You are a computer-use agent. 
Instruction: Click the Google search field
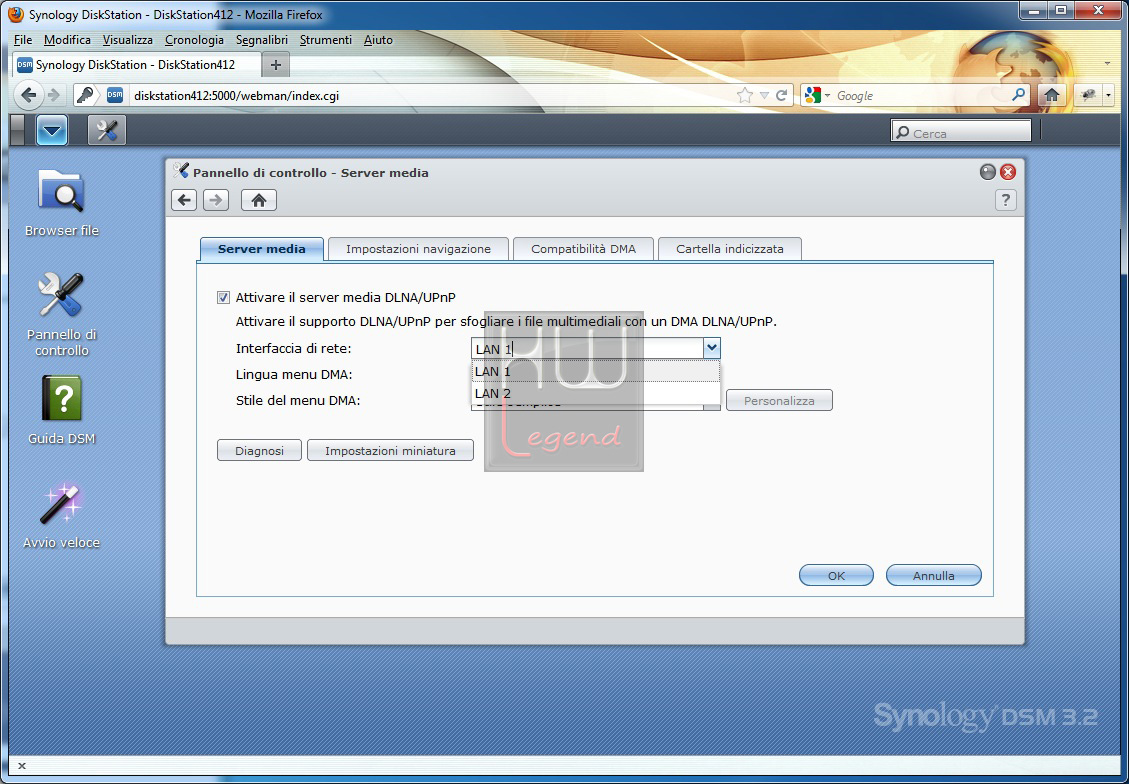[x=922, y=95]
